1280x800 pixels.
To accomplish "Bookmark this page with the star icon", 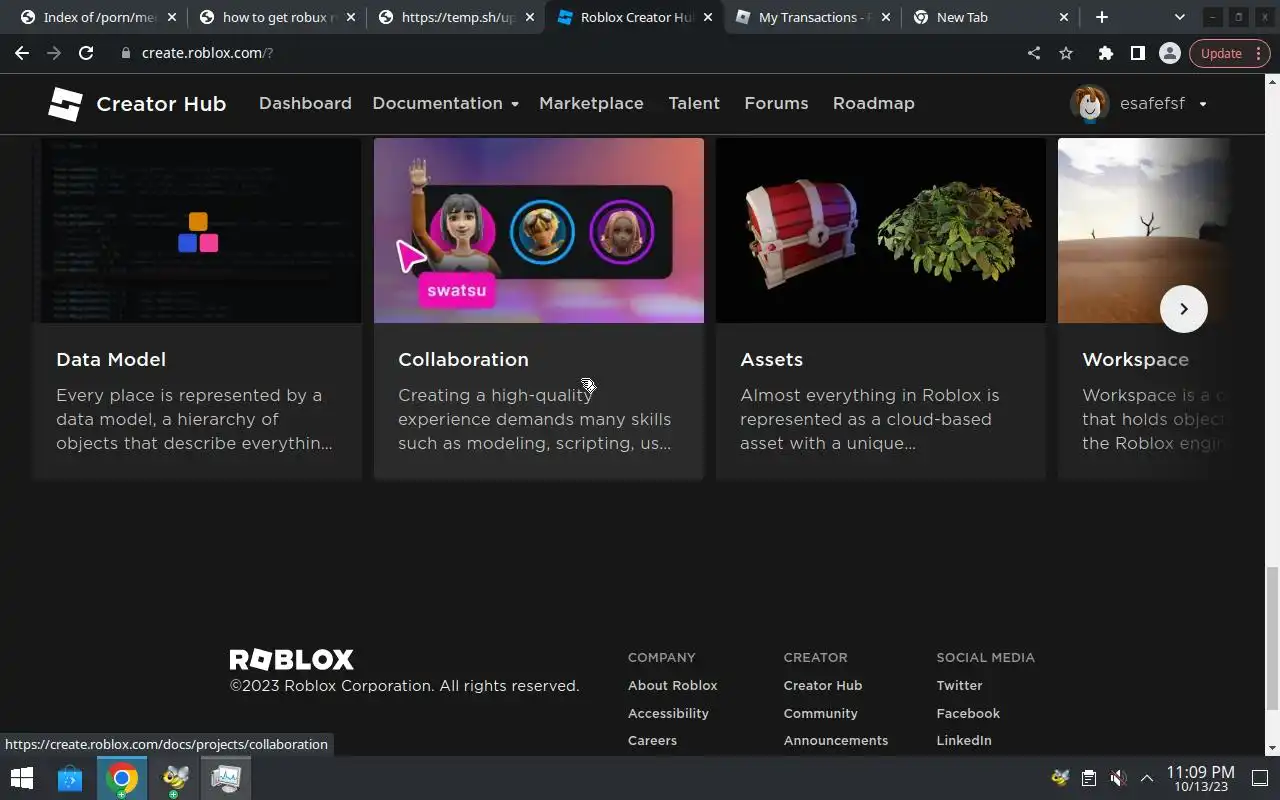I will (x=1066, y=53).
